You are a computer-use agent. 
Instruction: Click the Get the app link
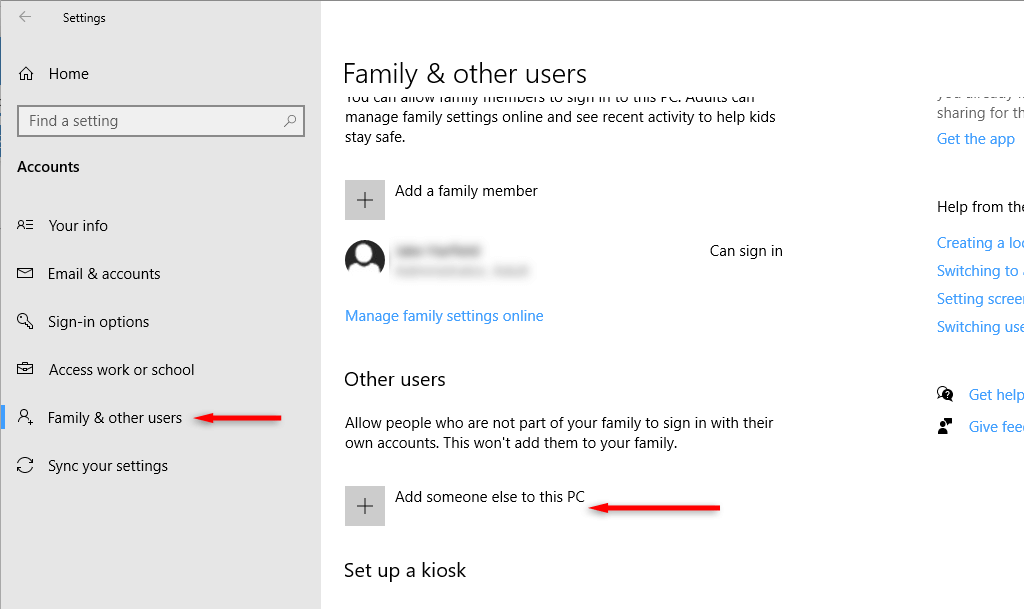pyautogui.click(x=975, y=139)
